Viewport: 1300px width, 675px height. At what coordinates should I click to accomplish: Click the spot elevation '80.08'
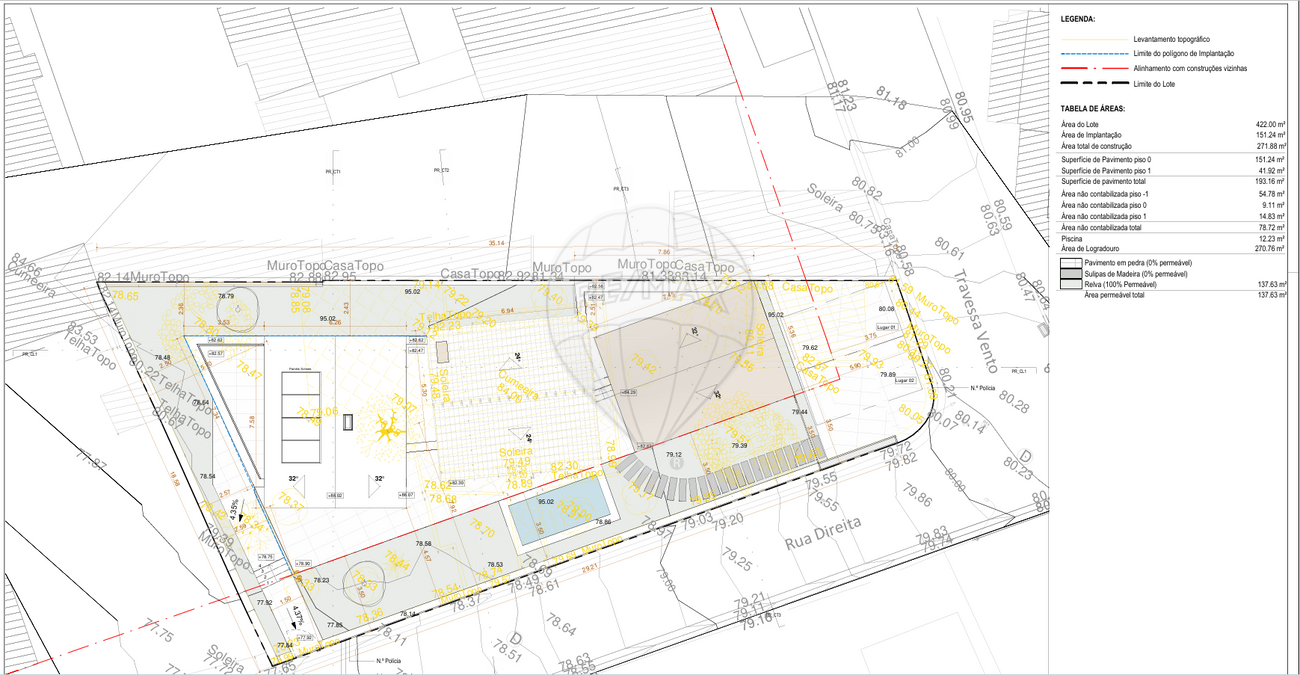click(x=886, y=309)
